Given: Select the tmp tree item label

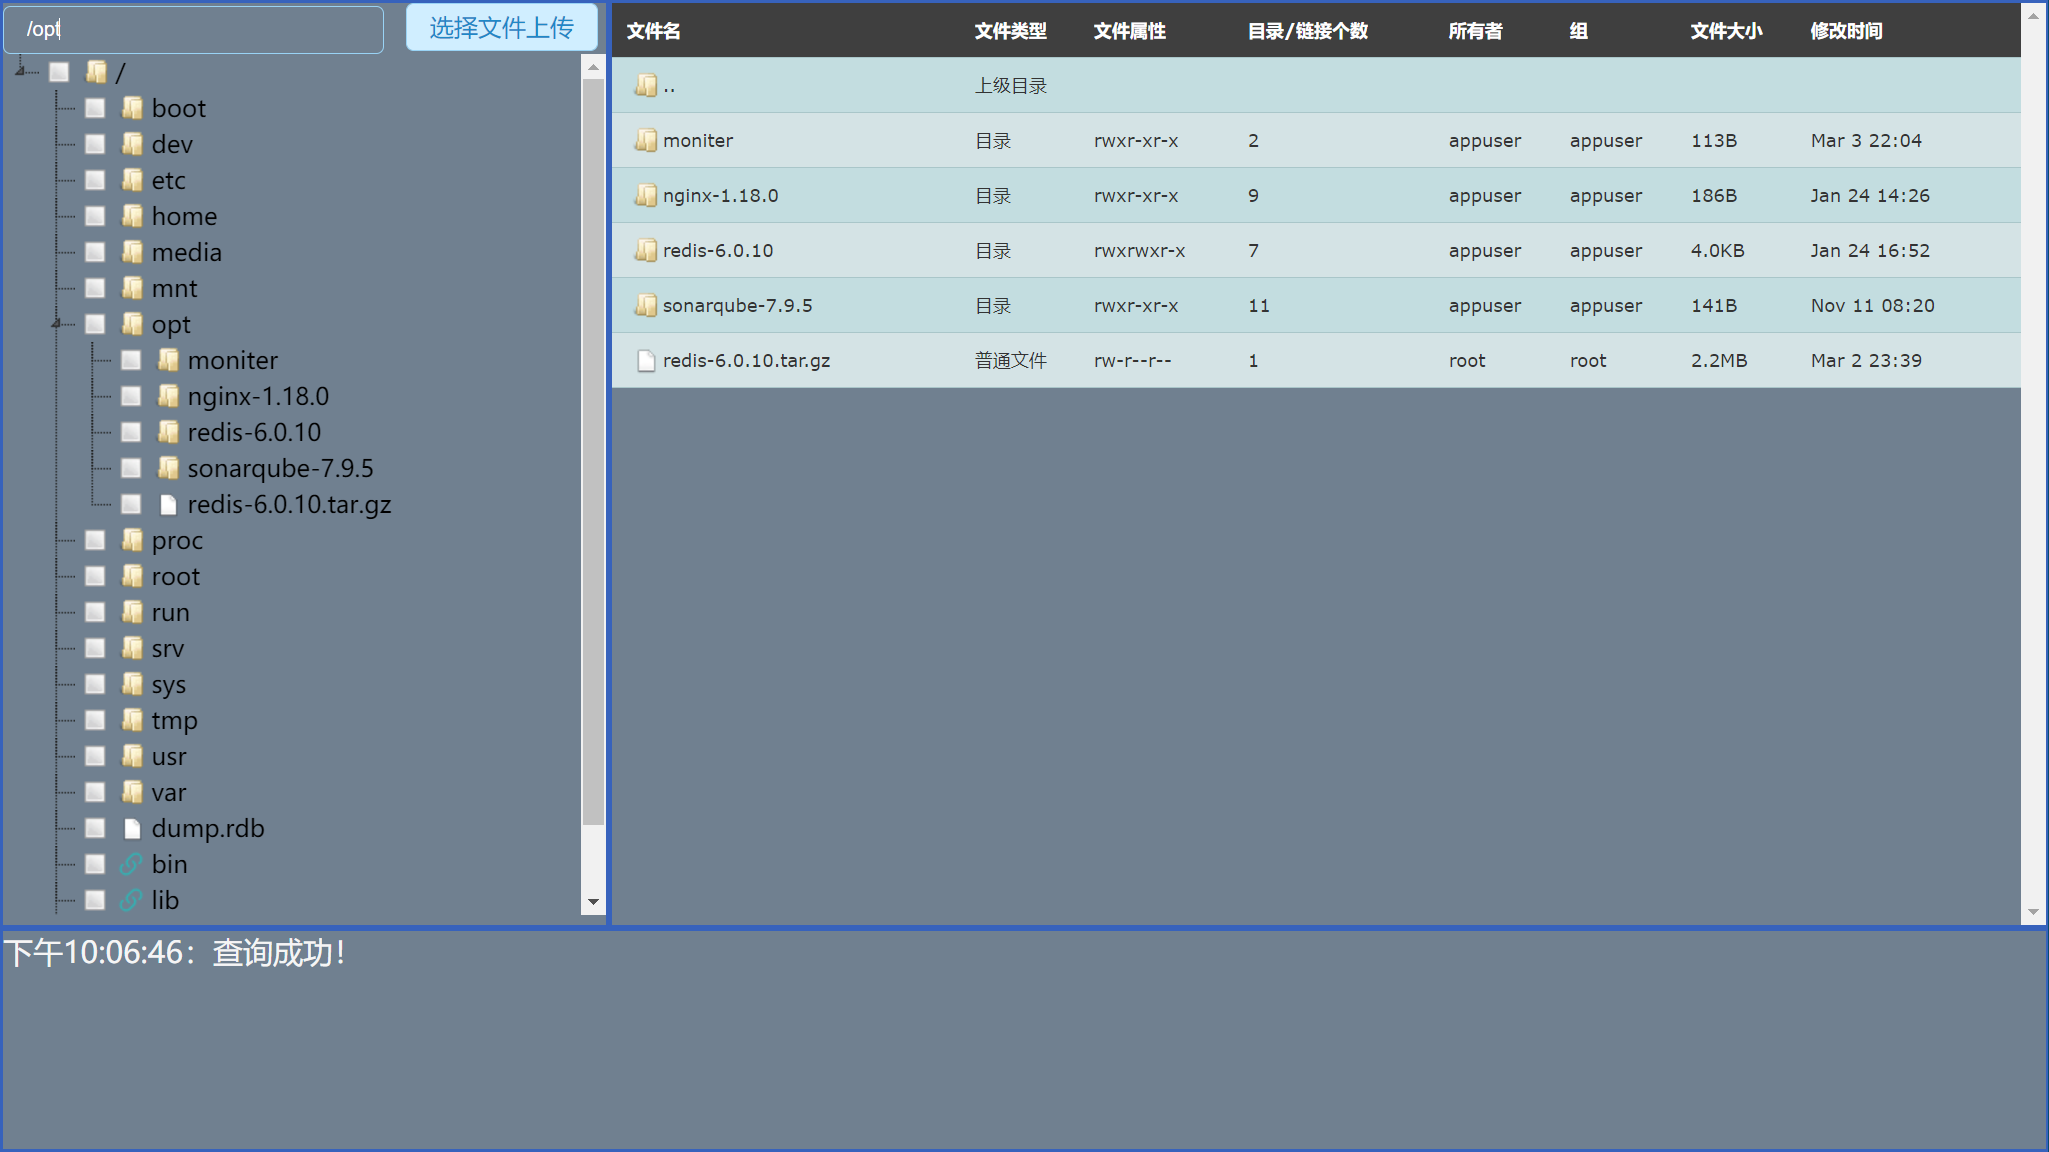Looking at the screenshot, I should point(175,720).
